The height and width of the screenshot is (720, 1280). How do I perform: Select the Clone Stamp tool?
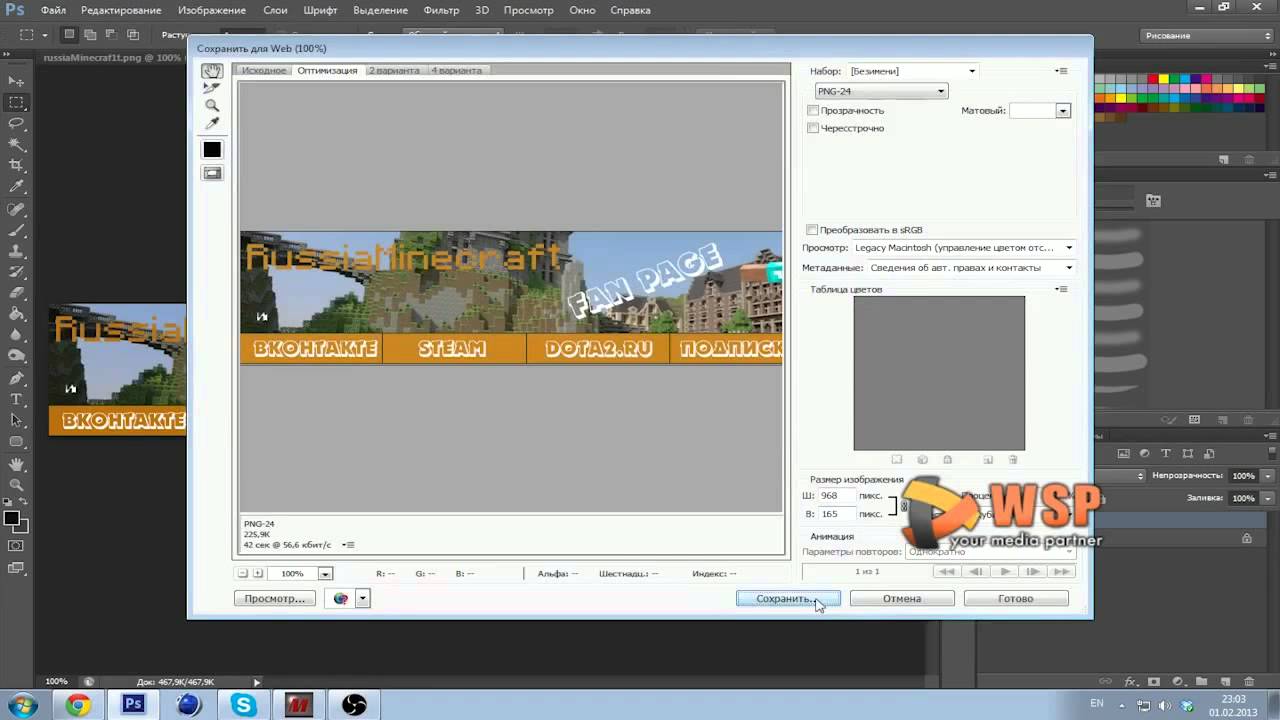(16, 251)
